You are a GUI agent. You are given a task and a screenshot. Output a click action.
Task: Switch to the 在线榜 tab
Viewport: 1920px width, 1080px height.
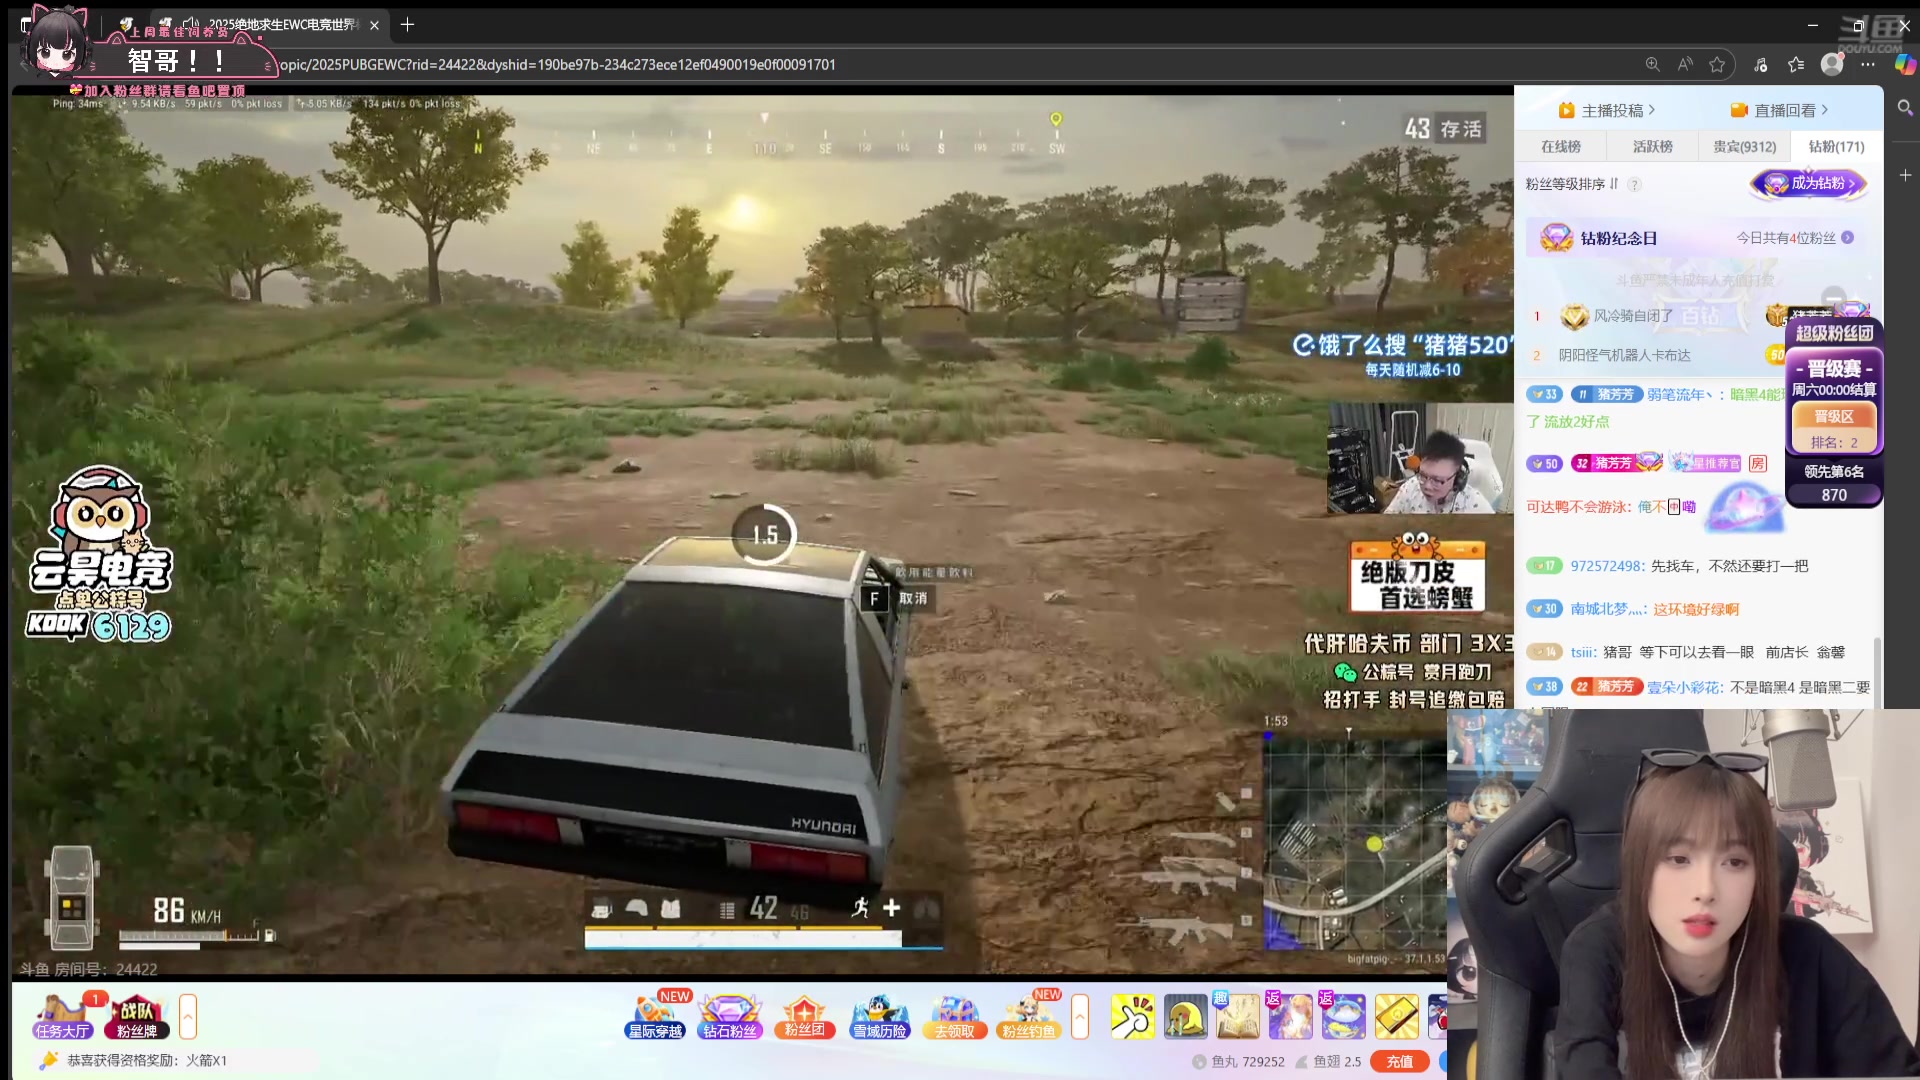pos(1560,146)
